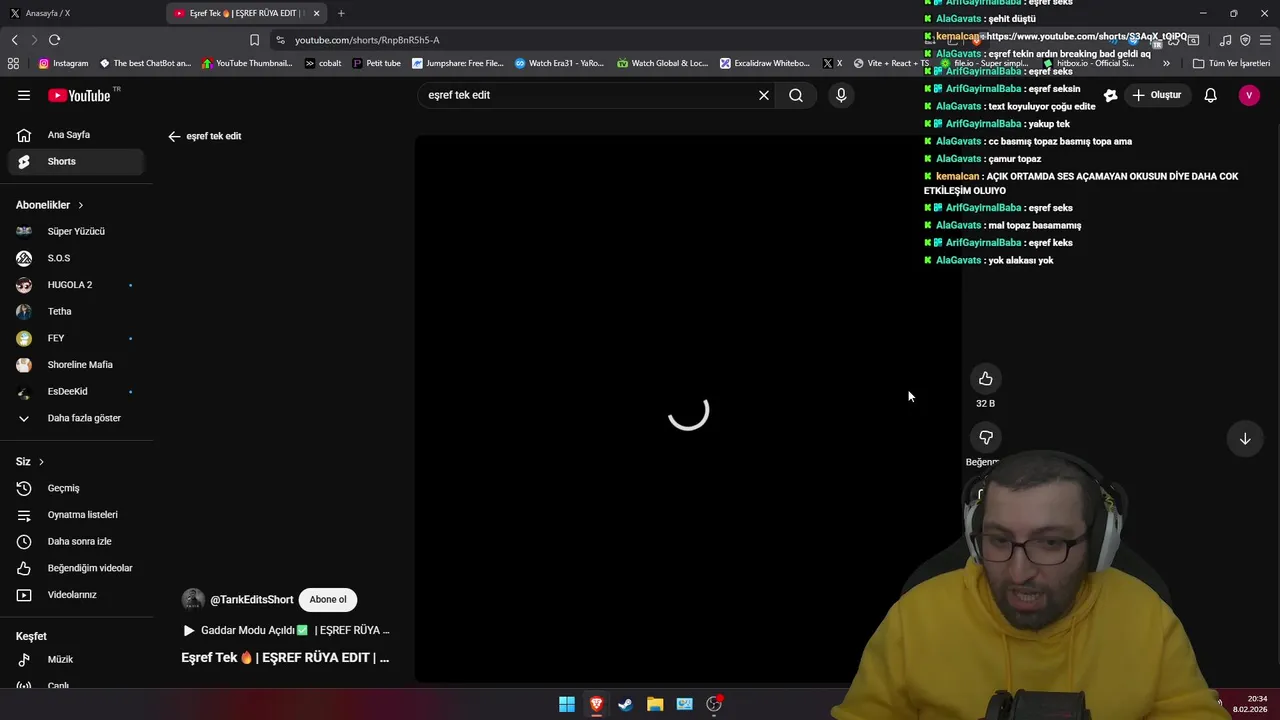Open Oynatma listeleri in the sidebar
Image resolution: width=1280 pixels, height=720 pixels.
click(x=75, y=515)
